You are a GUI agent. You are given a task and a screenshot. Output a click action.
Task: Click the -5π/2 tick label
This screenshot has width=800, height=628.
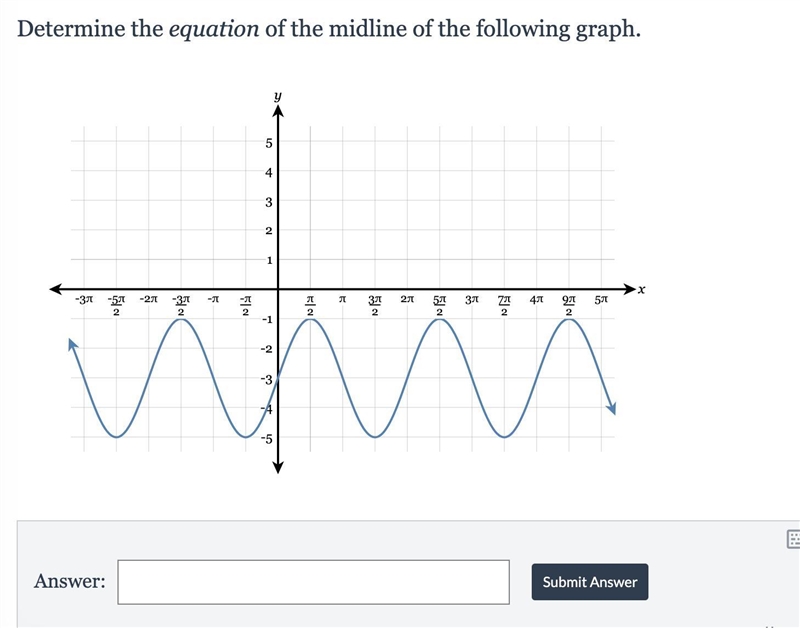pyautogui.click(x=116, y=305)
